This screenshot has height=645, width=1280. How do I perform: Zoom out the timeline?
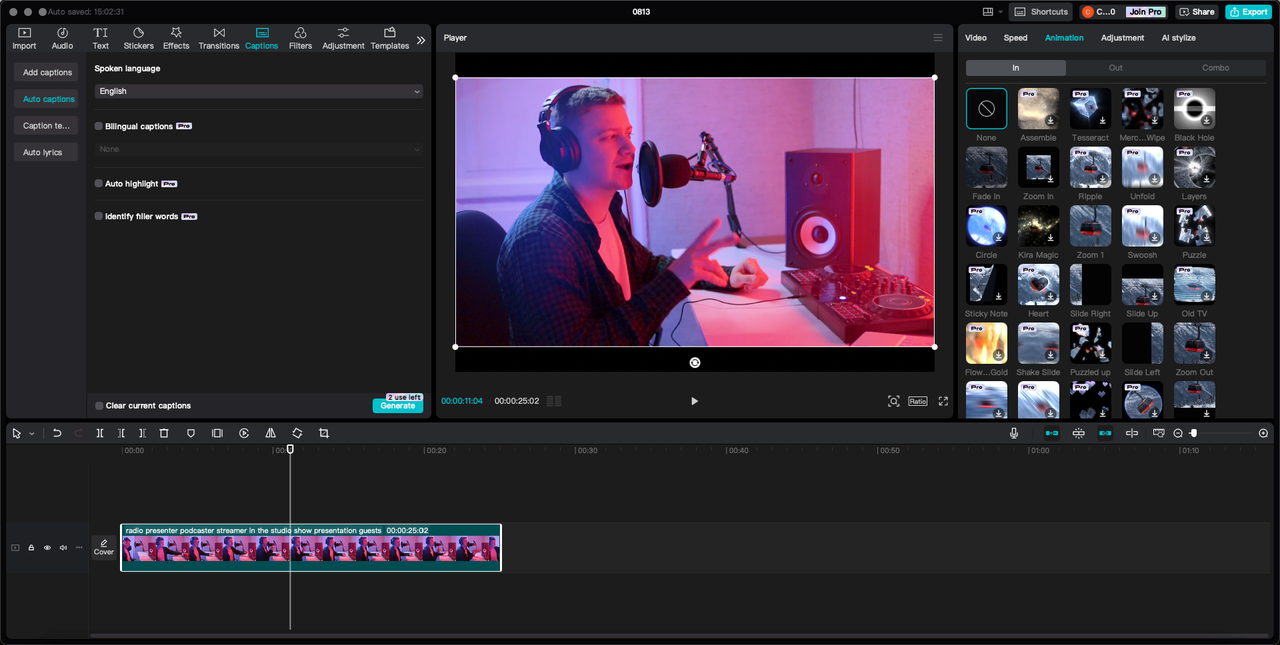click(x=1178, y=433)
